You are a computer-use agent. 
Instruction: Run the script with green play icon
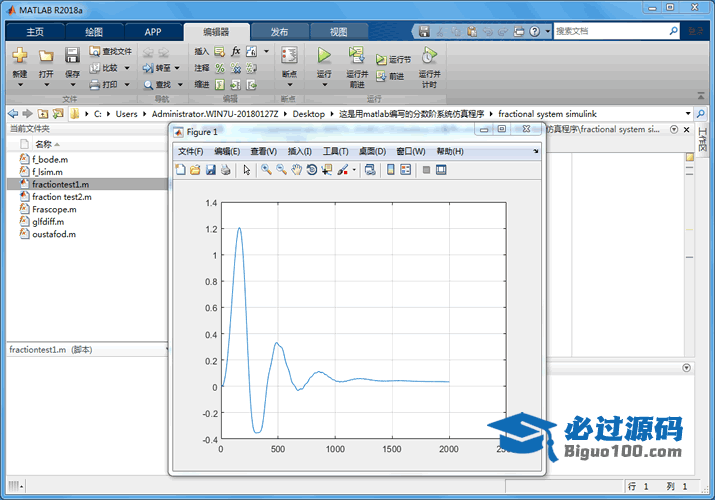coord(324,56)
